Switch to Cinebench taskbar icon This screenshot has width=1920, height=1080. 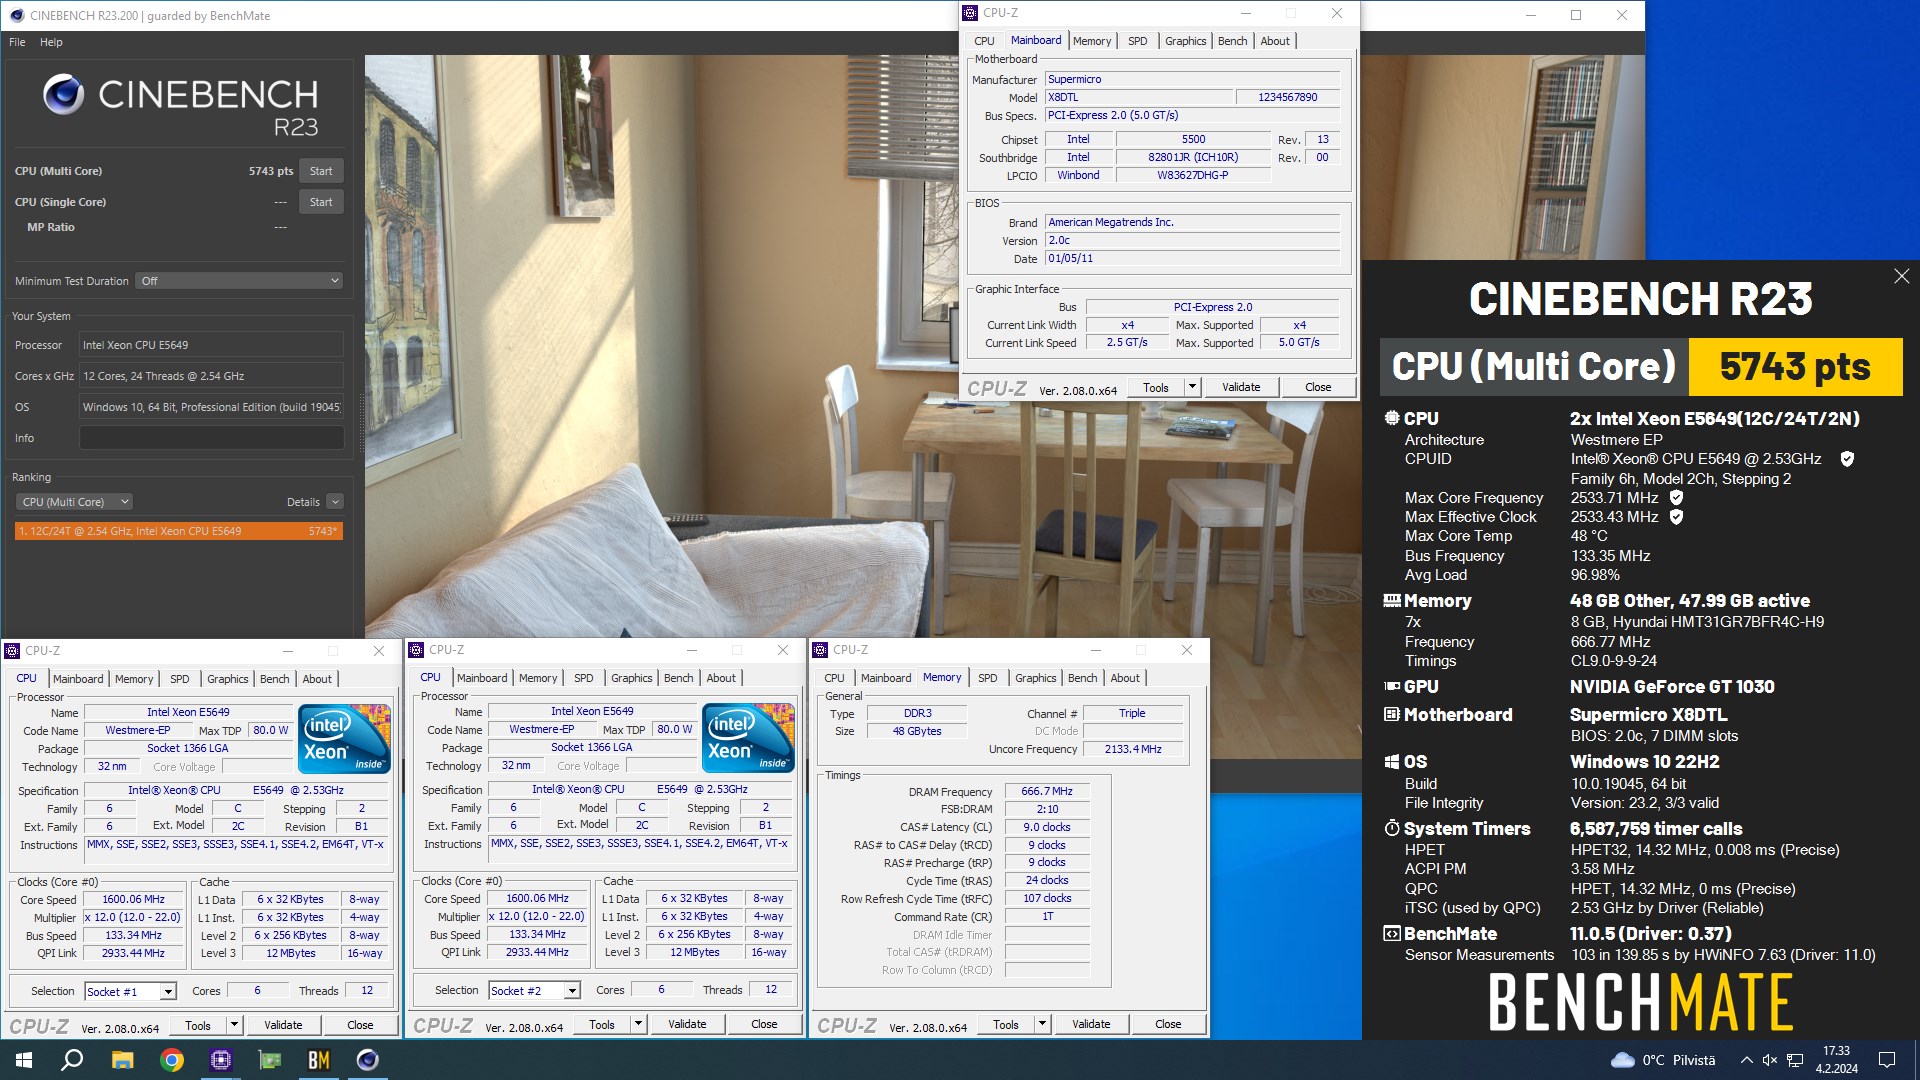(368, 1060)
